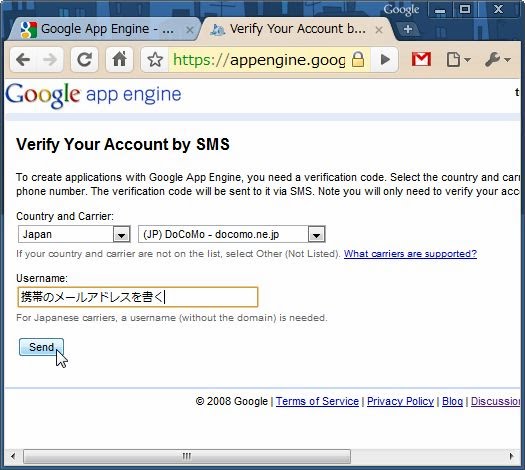This screenshot has width=525, height=470.
Task: Close the Verify Your Account tab
Action: click(x=379, y=30)
